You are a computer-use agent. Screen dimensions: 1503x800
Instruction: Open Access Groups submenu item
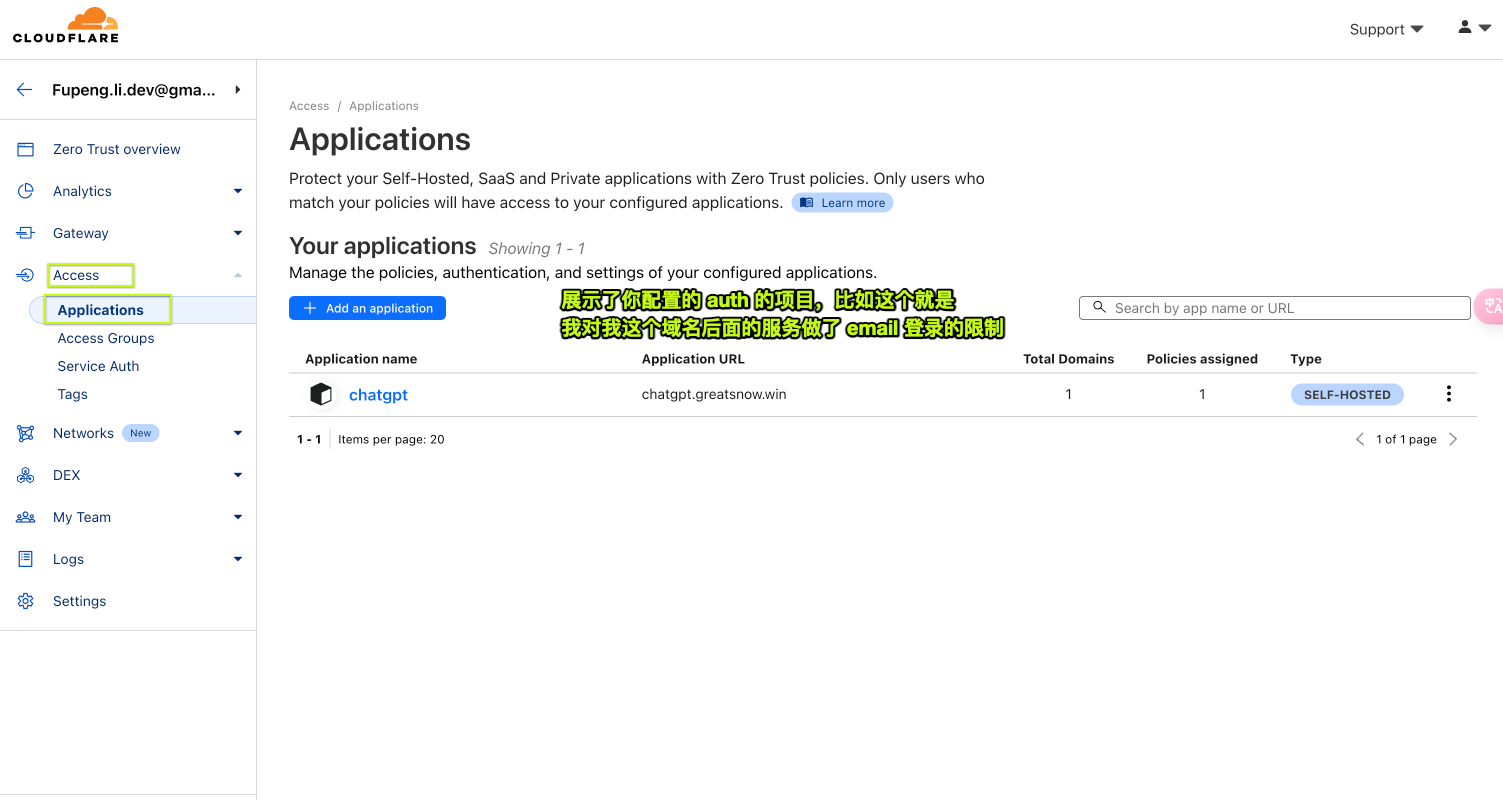click(106, 338)
